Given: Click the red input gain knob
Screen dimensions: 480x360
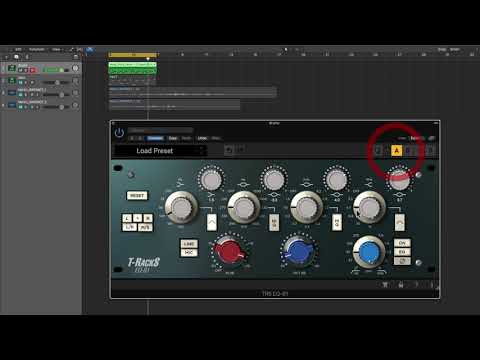Looking at the screenshot, I should point(229,252).
